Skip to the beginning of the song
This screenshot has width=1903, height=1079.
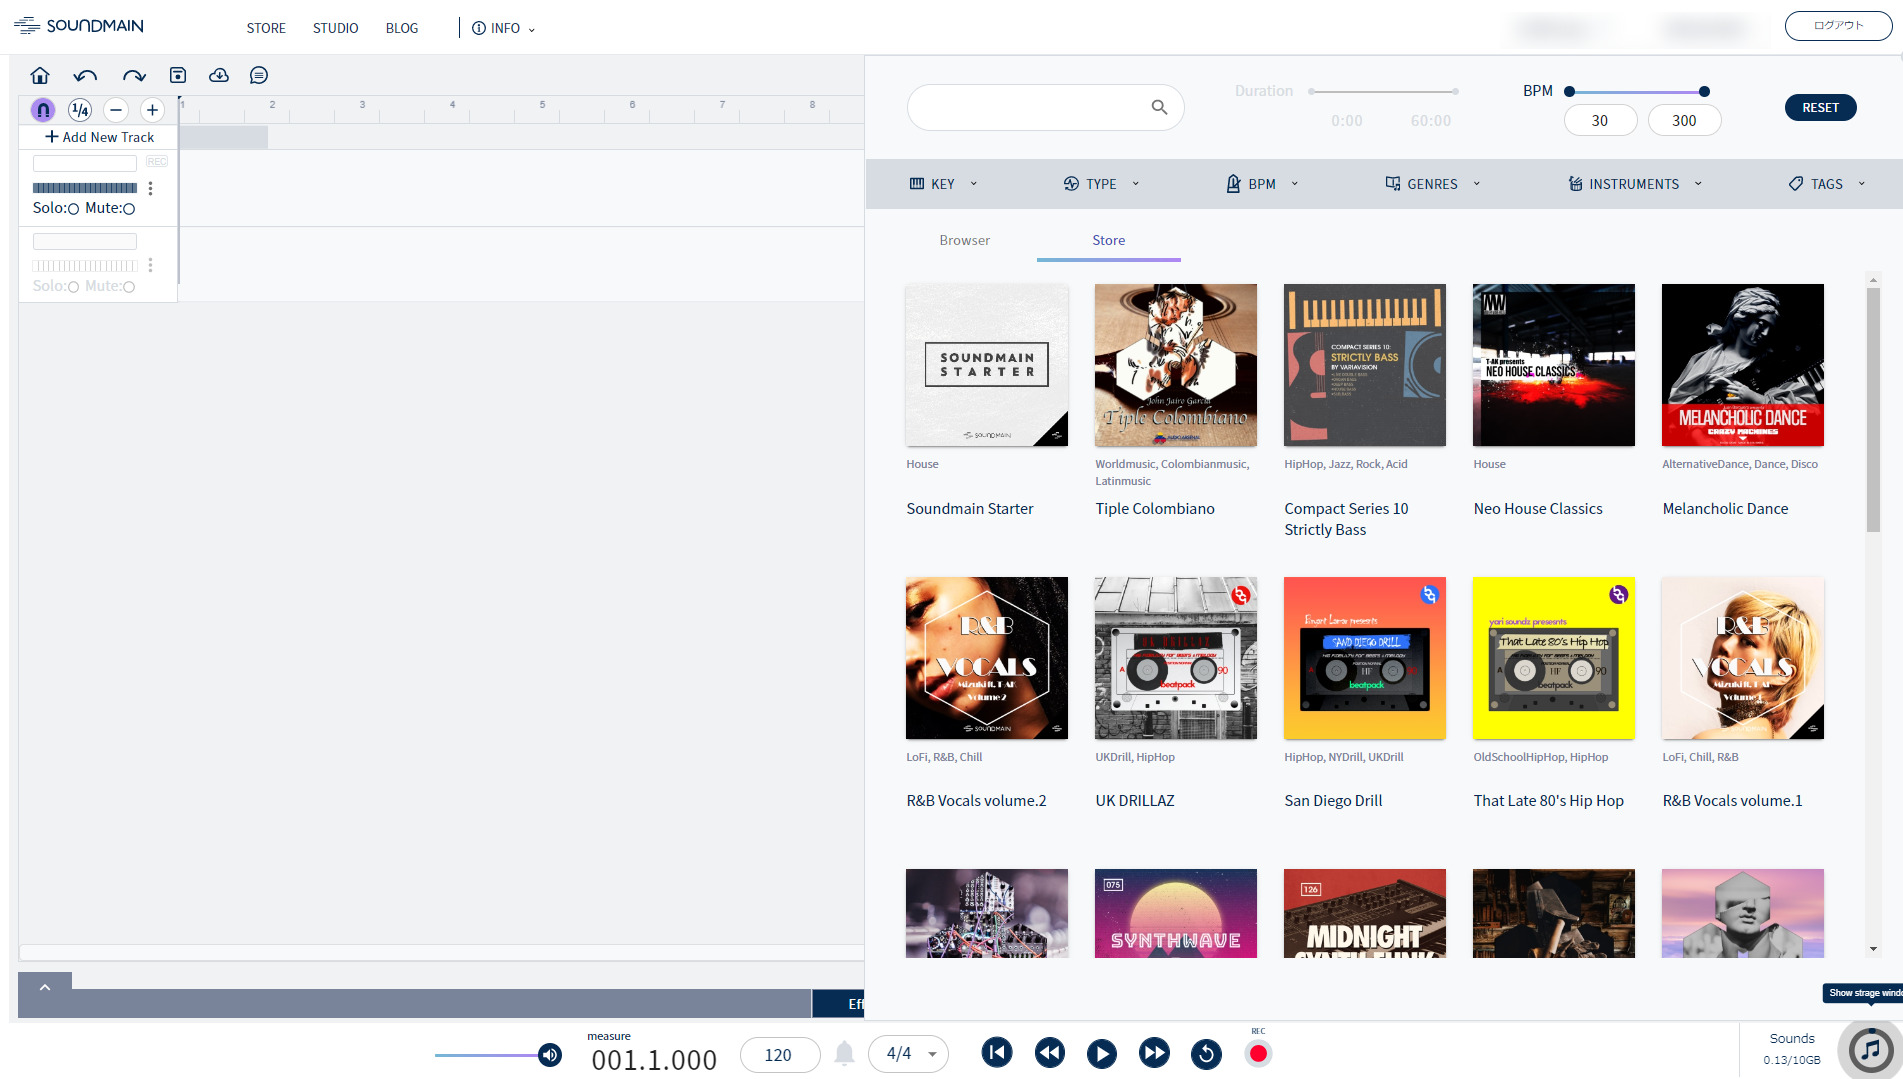point(997,1052)
